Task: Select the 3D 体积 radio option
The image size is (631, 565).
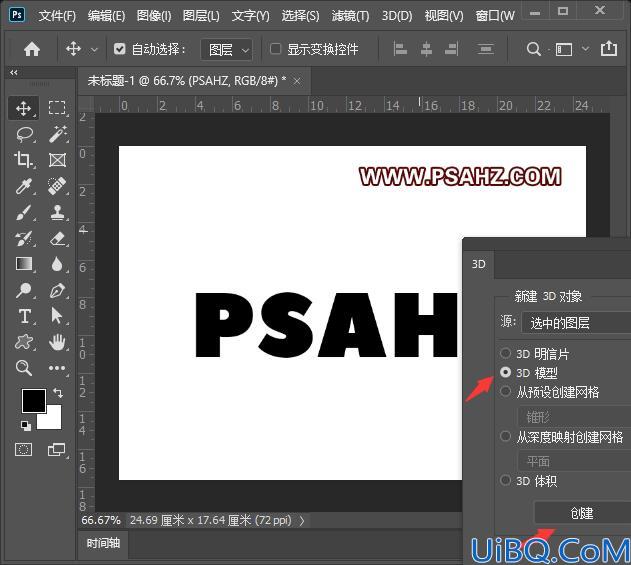Action: point(505,480)
